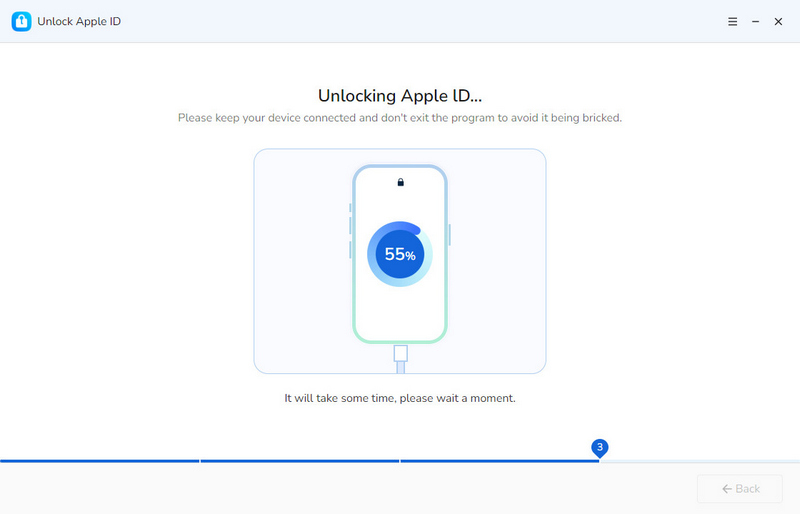Viewport: 800px width, 514px height.
Task: Click the 55% circular progress indicator
Action: pyautogui.click(x=400, y=254)
